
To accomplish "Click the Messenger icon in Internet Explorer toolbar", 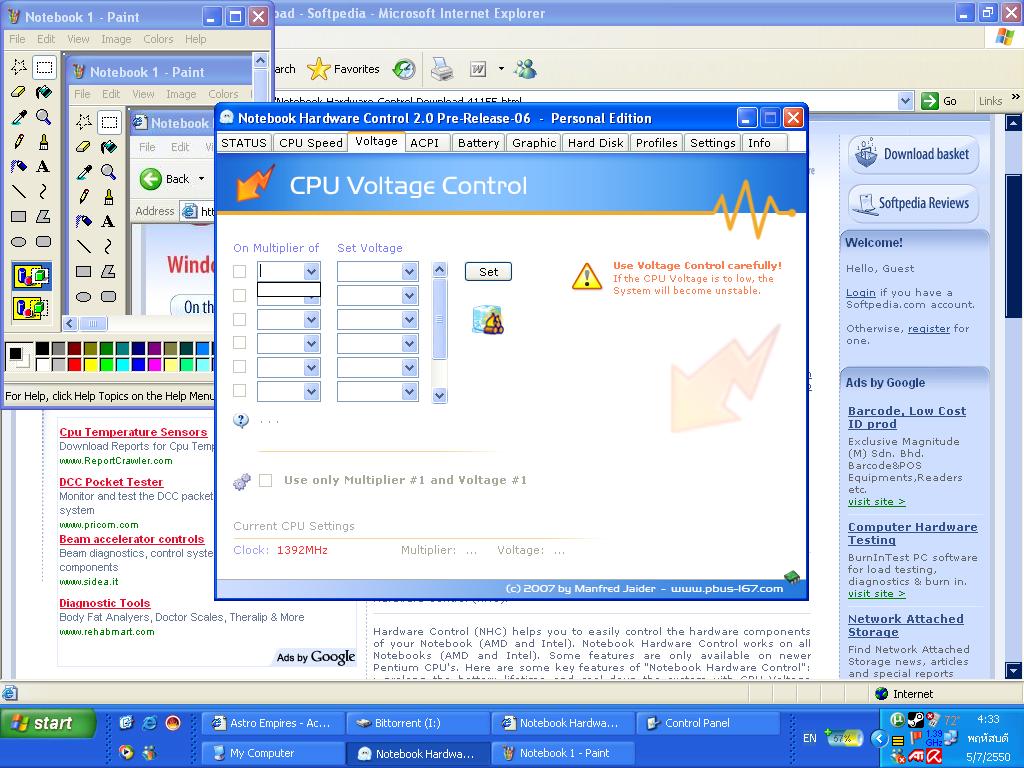I will click(525, 69).
